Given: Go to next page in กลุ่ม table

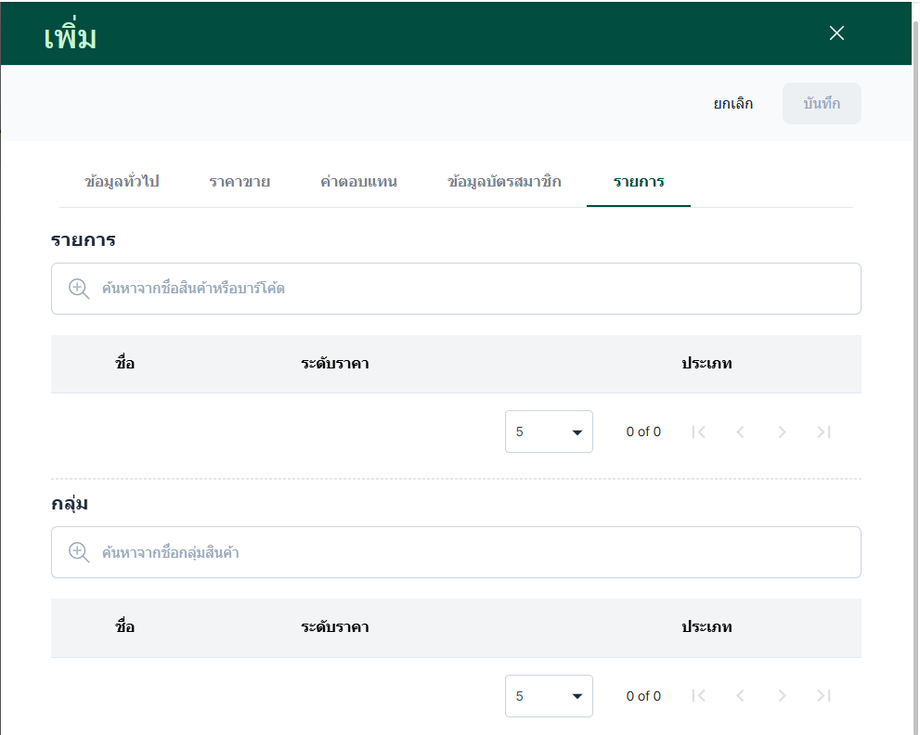Looking at the screenshot, I should (782, 696).
